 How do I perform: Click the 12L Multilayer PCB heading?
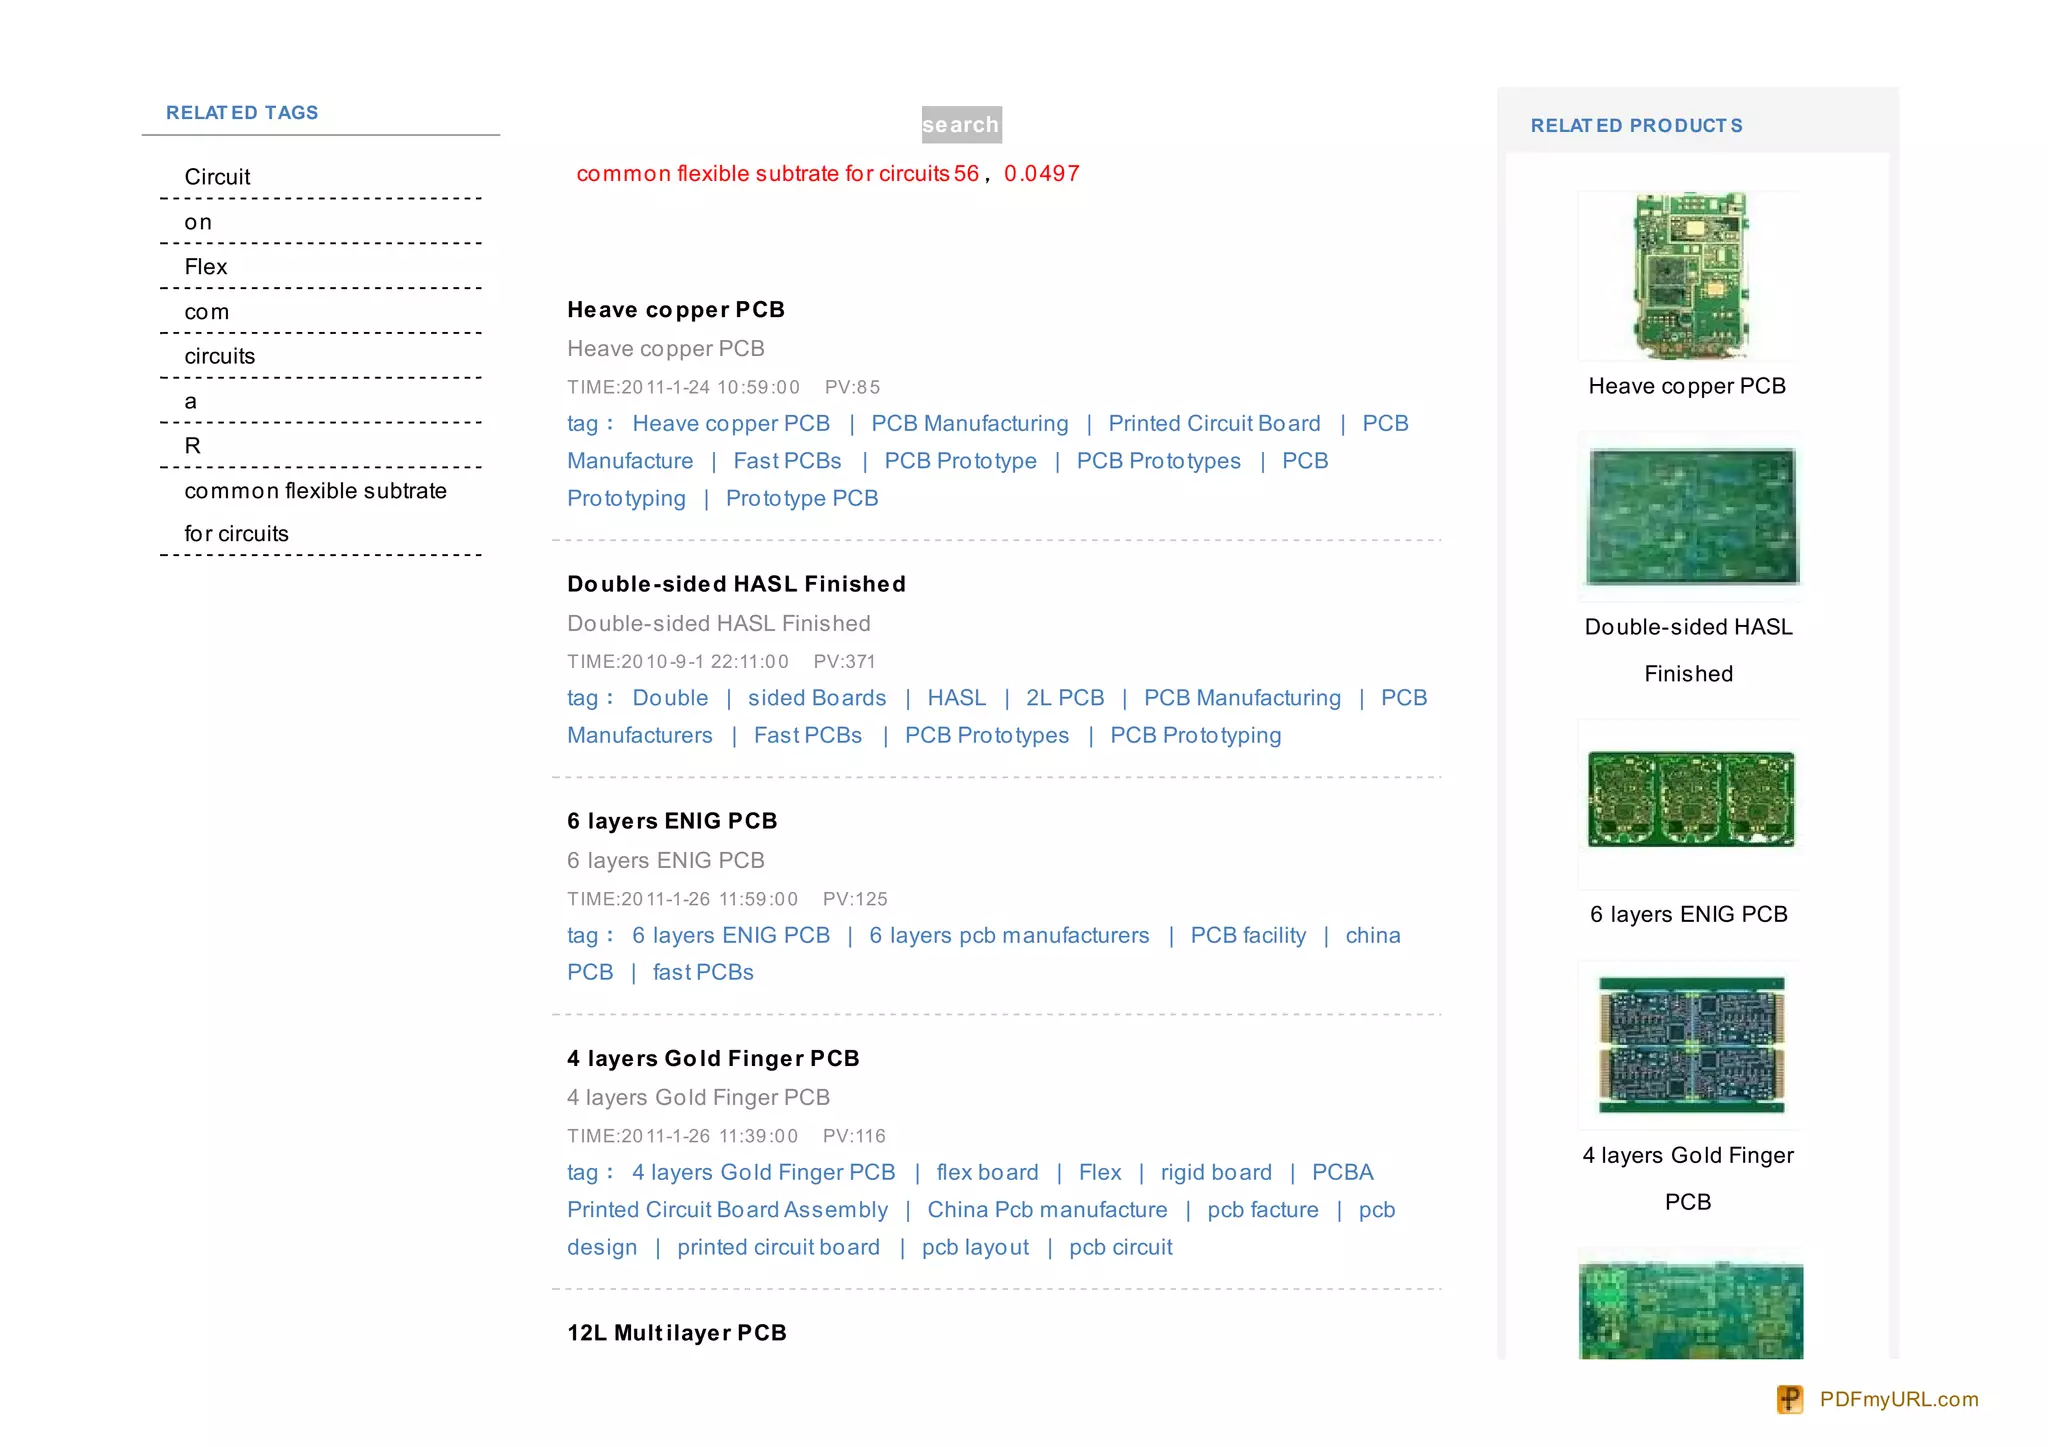pyautogui.click(x=677, y=1333)
